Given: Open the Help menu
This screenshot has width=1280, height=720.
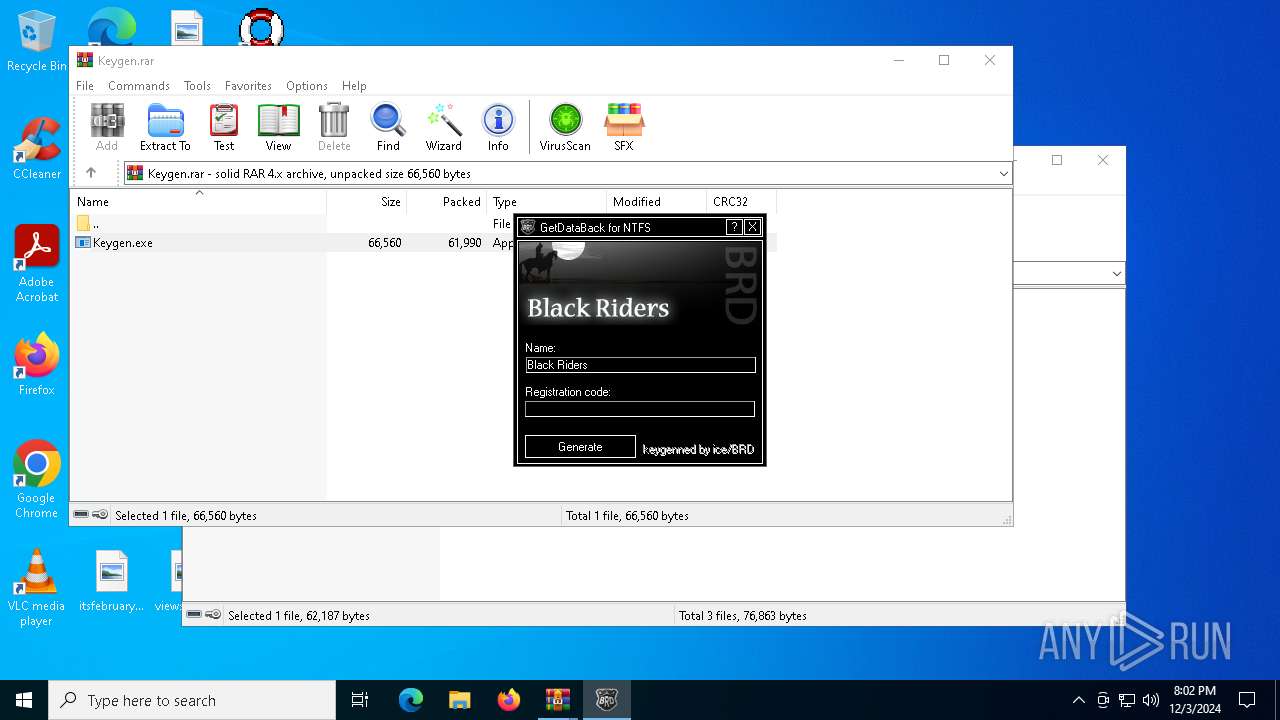Looking at the screenshot, I should tap(354, 86).
